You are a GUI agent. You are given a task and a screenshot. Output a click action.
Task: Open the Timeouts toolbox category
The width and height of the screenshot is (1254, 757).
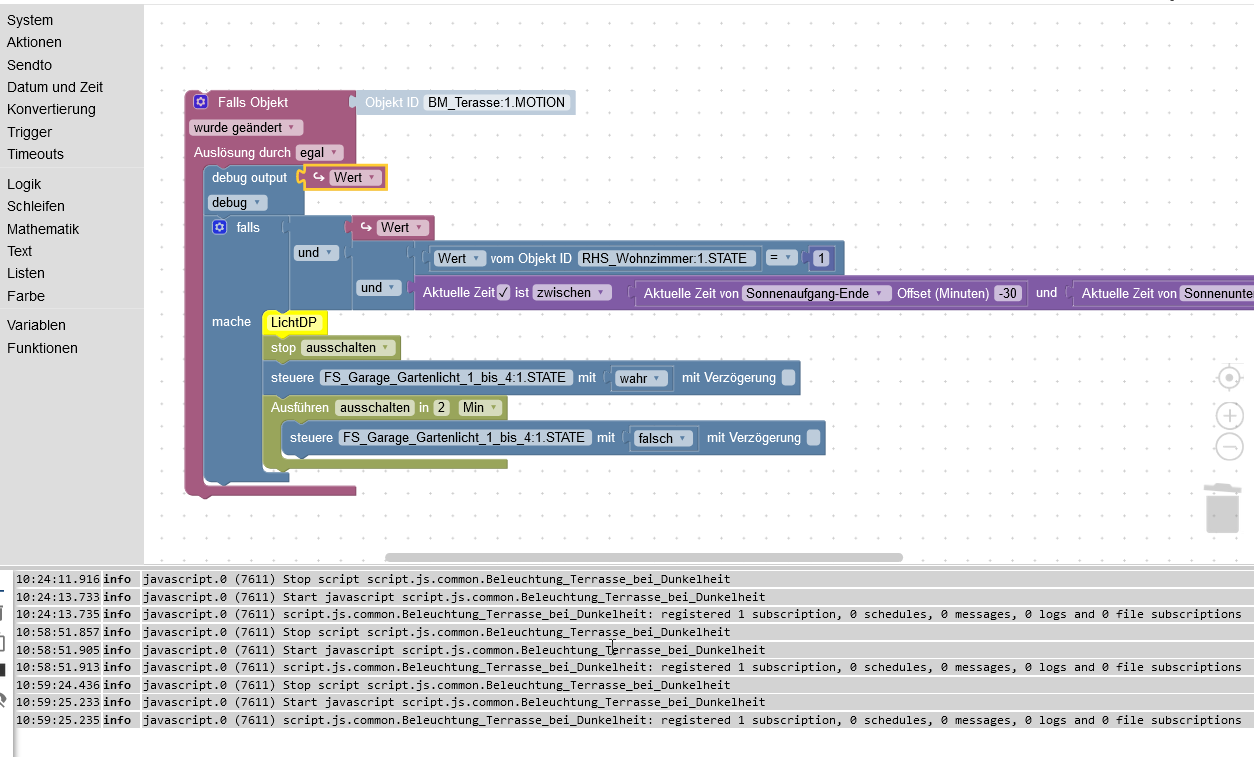(35, 154)
